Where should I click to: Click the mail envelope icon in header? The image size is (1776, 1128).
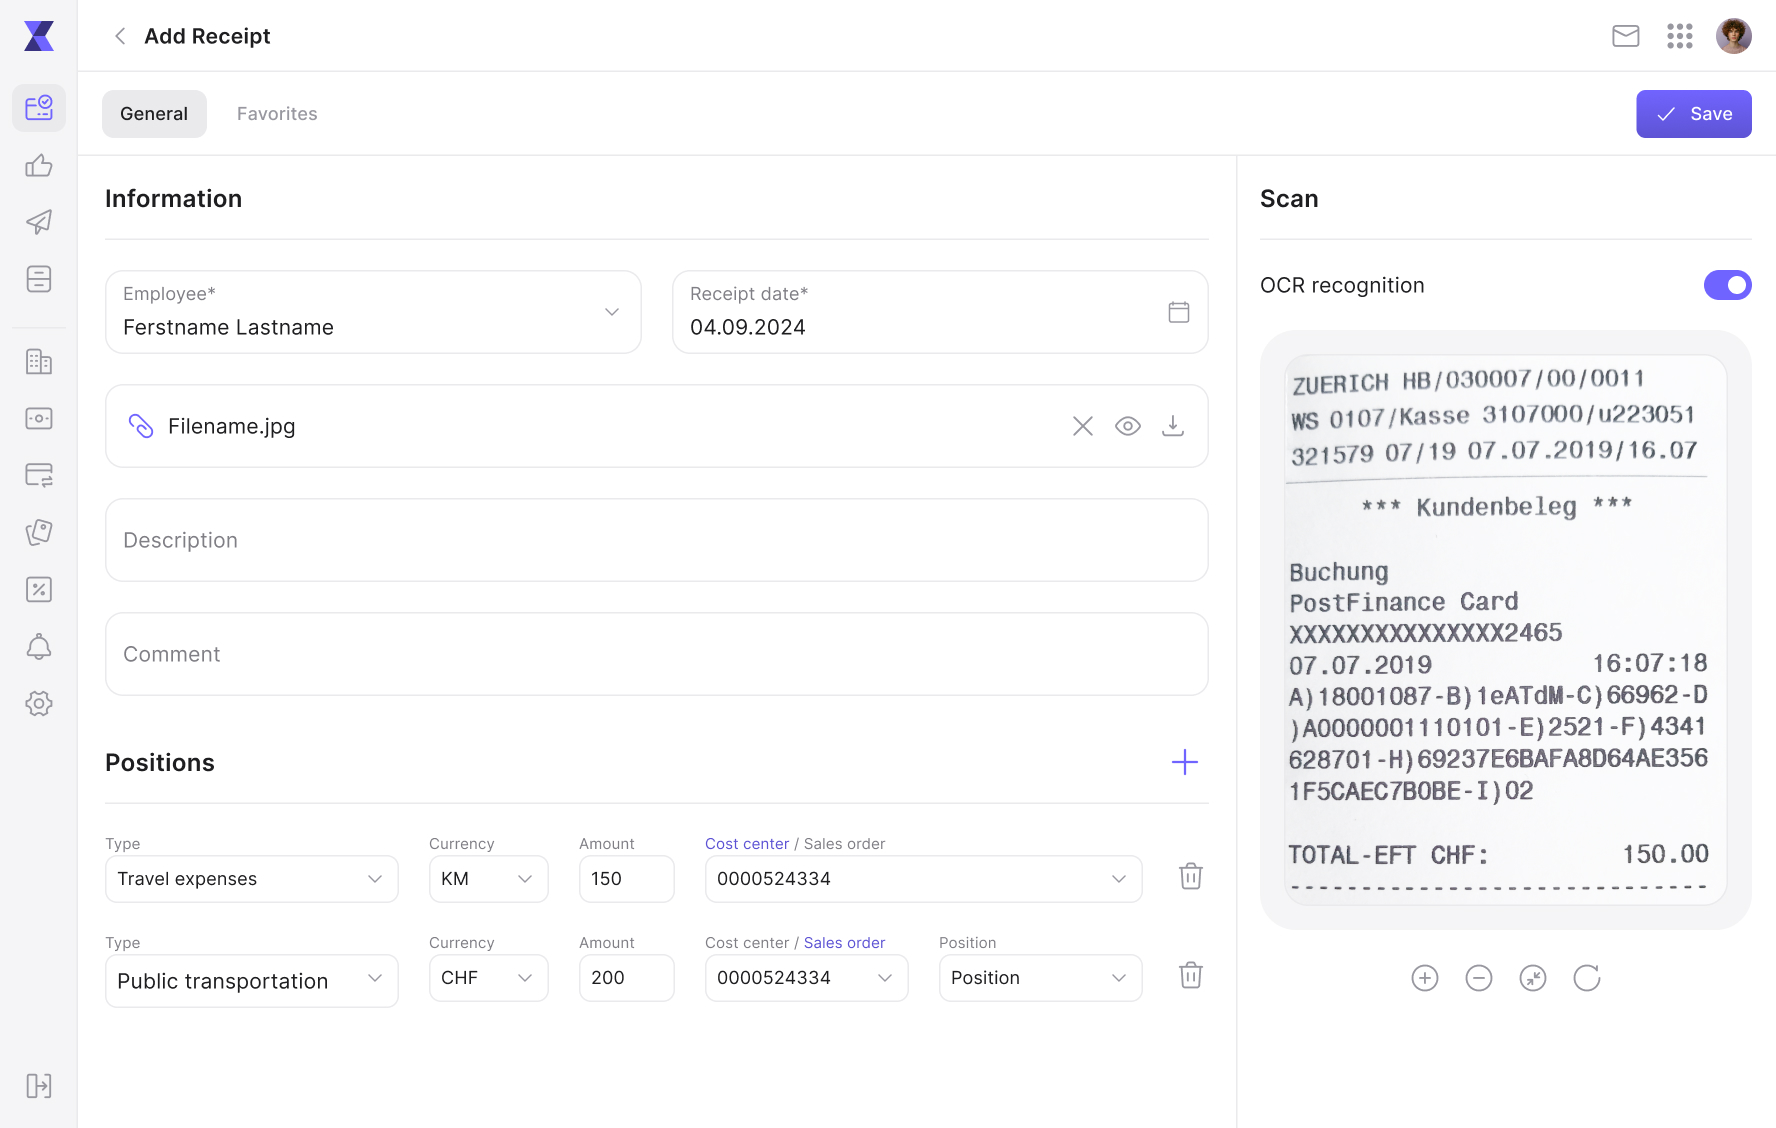point(1626,36)
